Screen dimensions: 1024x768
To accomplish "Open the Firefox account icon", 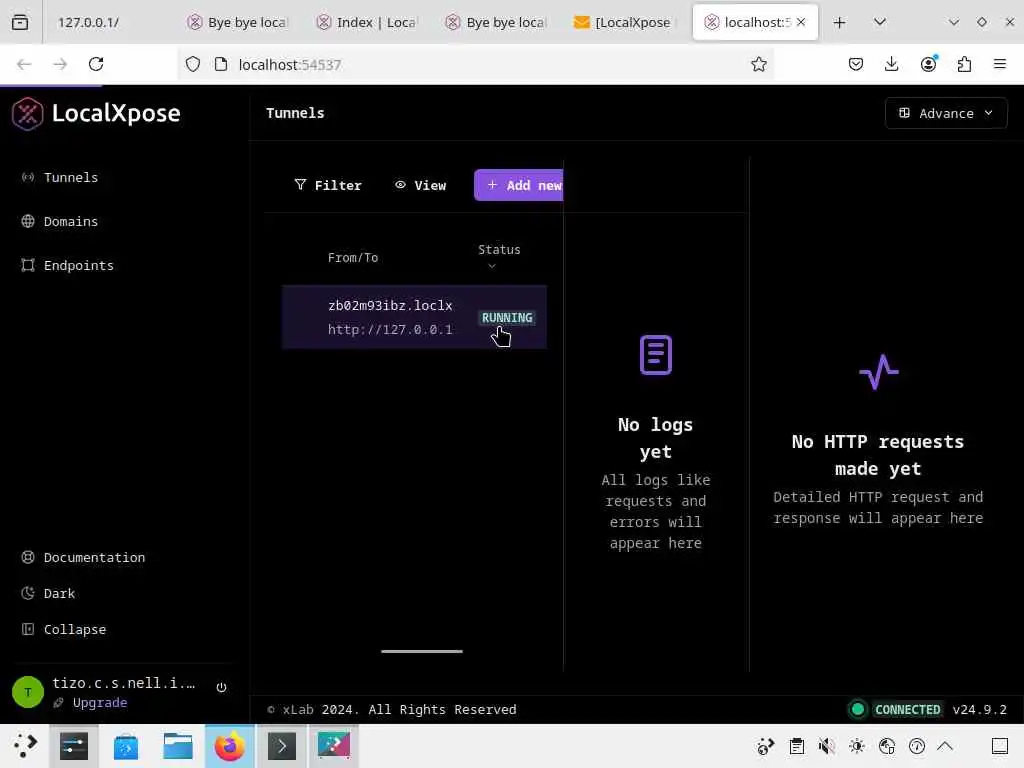I will point(928,64).
